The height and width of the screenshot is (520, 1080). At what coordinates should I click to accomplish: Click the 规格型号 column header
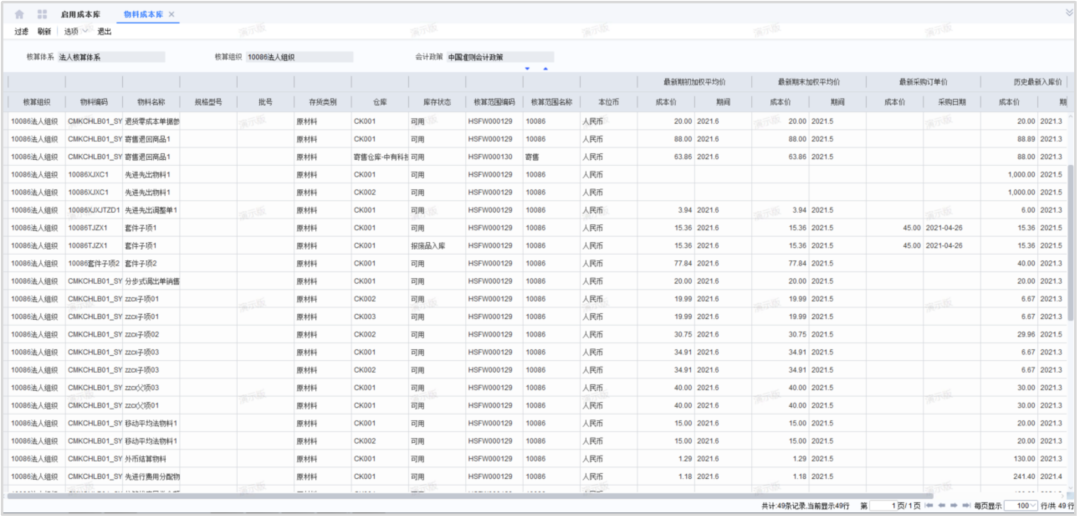(x=208, y=102)
